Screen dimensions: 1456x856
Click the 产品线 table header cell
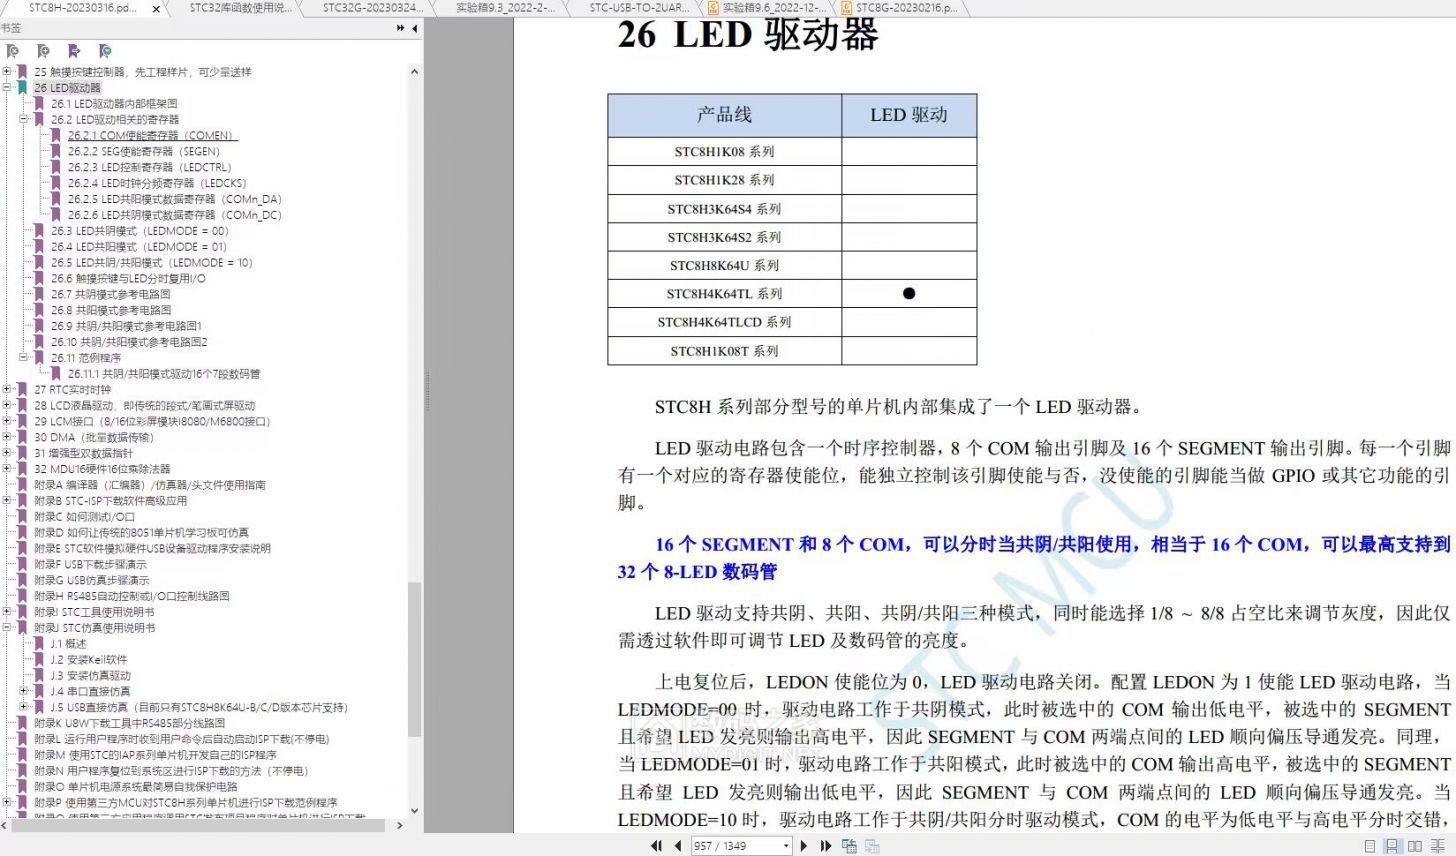click(725, 115)
